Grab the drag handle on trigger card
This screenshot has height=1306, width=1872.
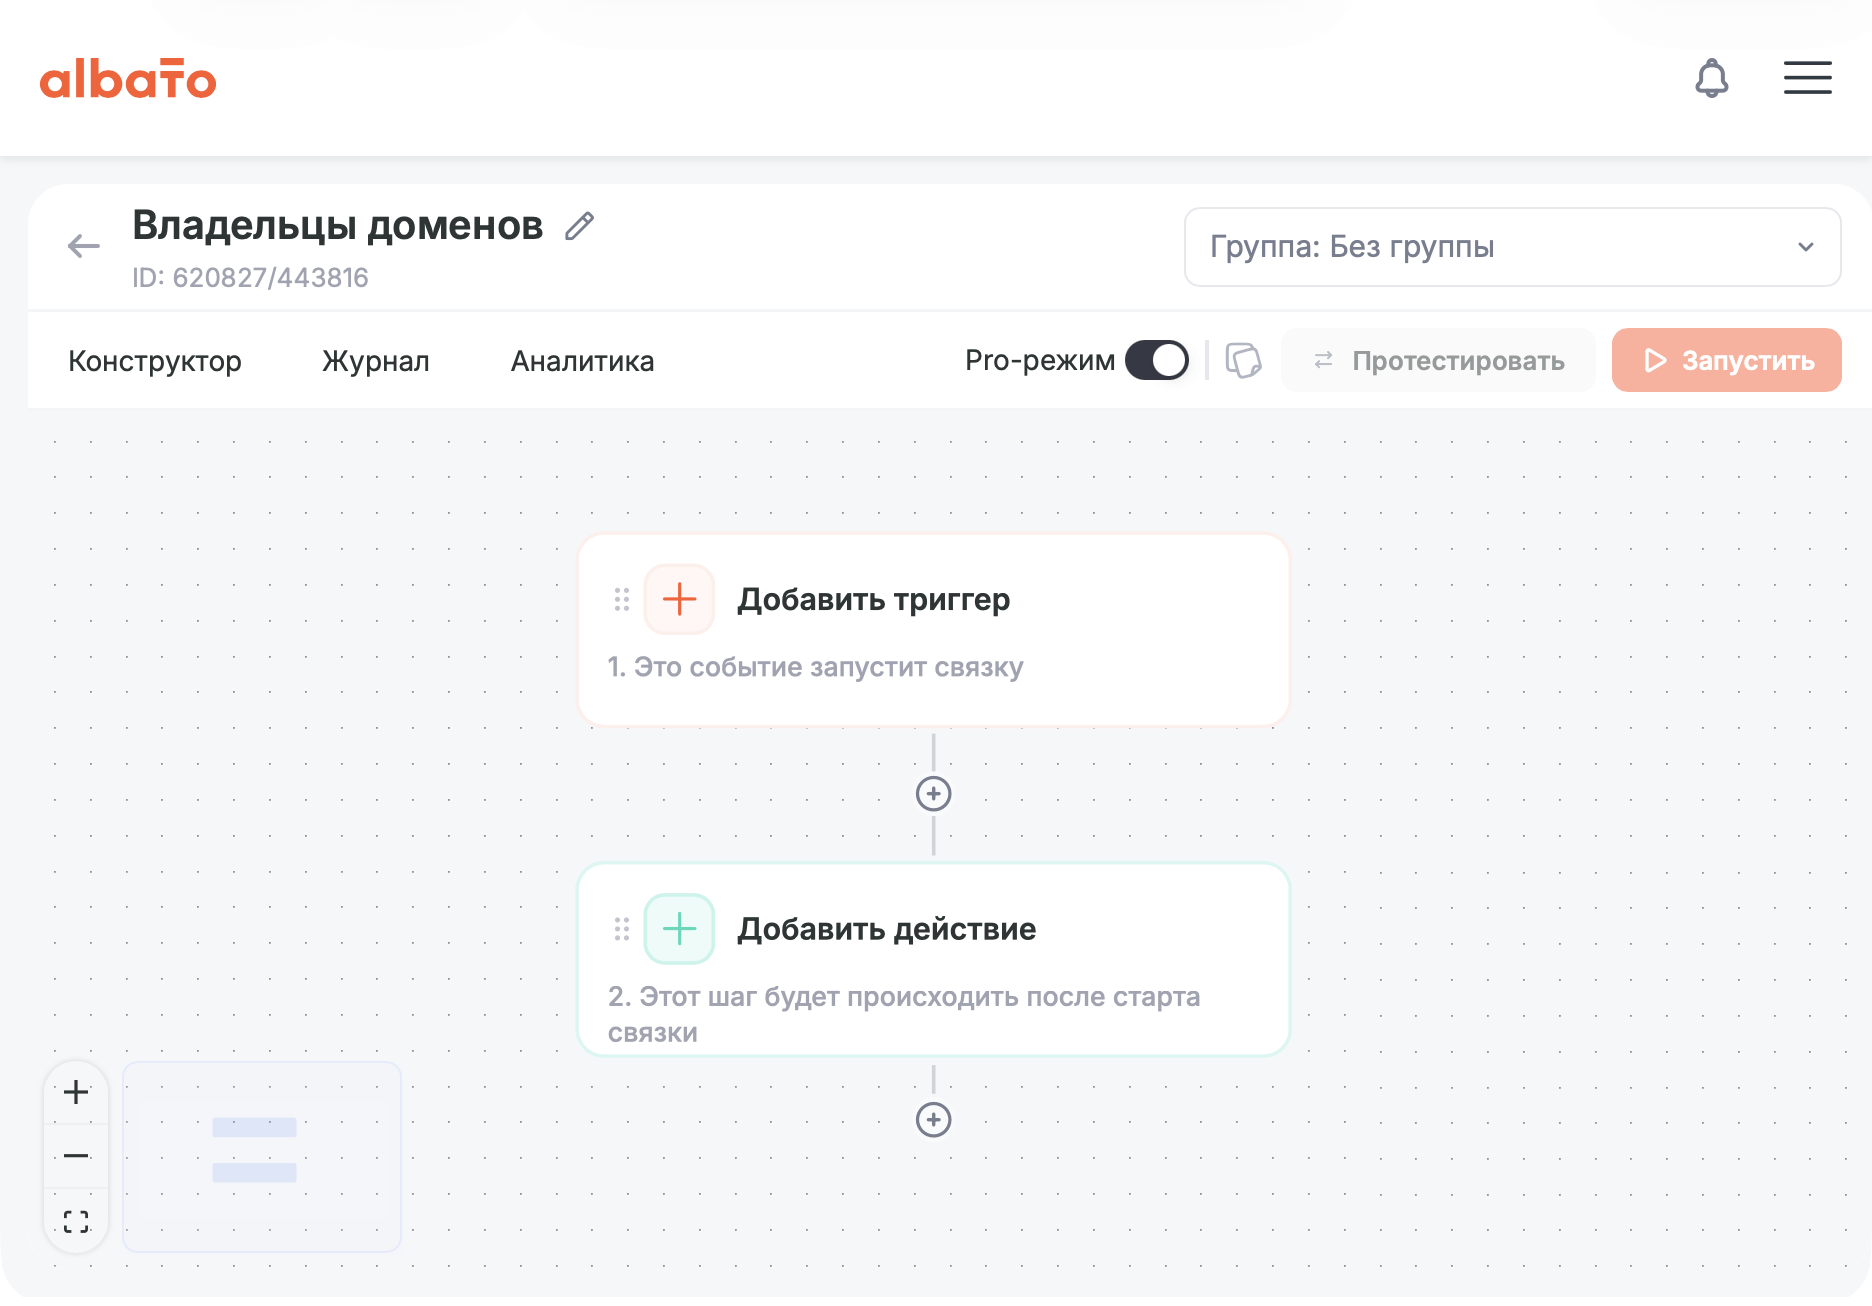(622, 599)
